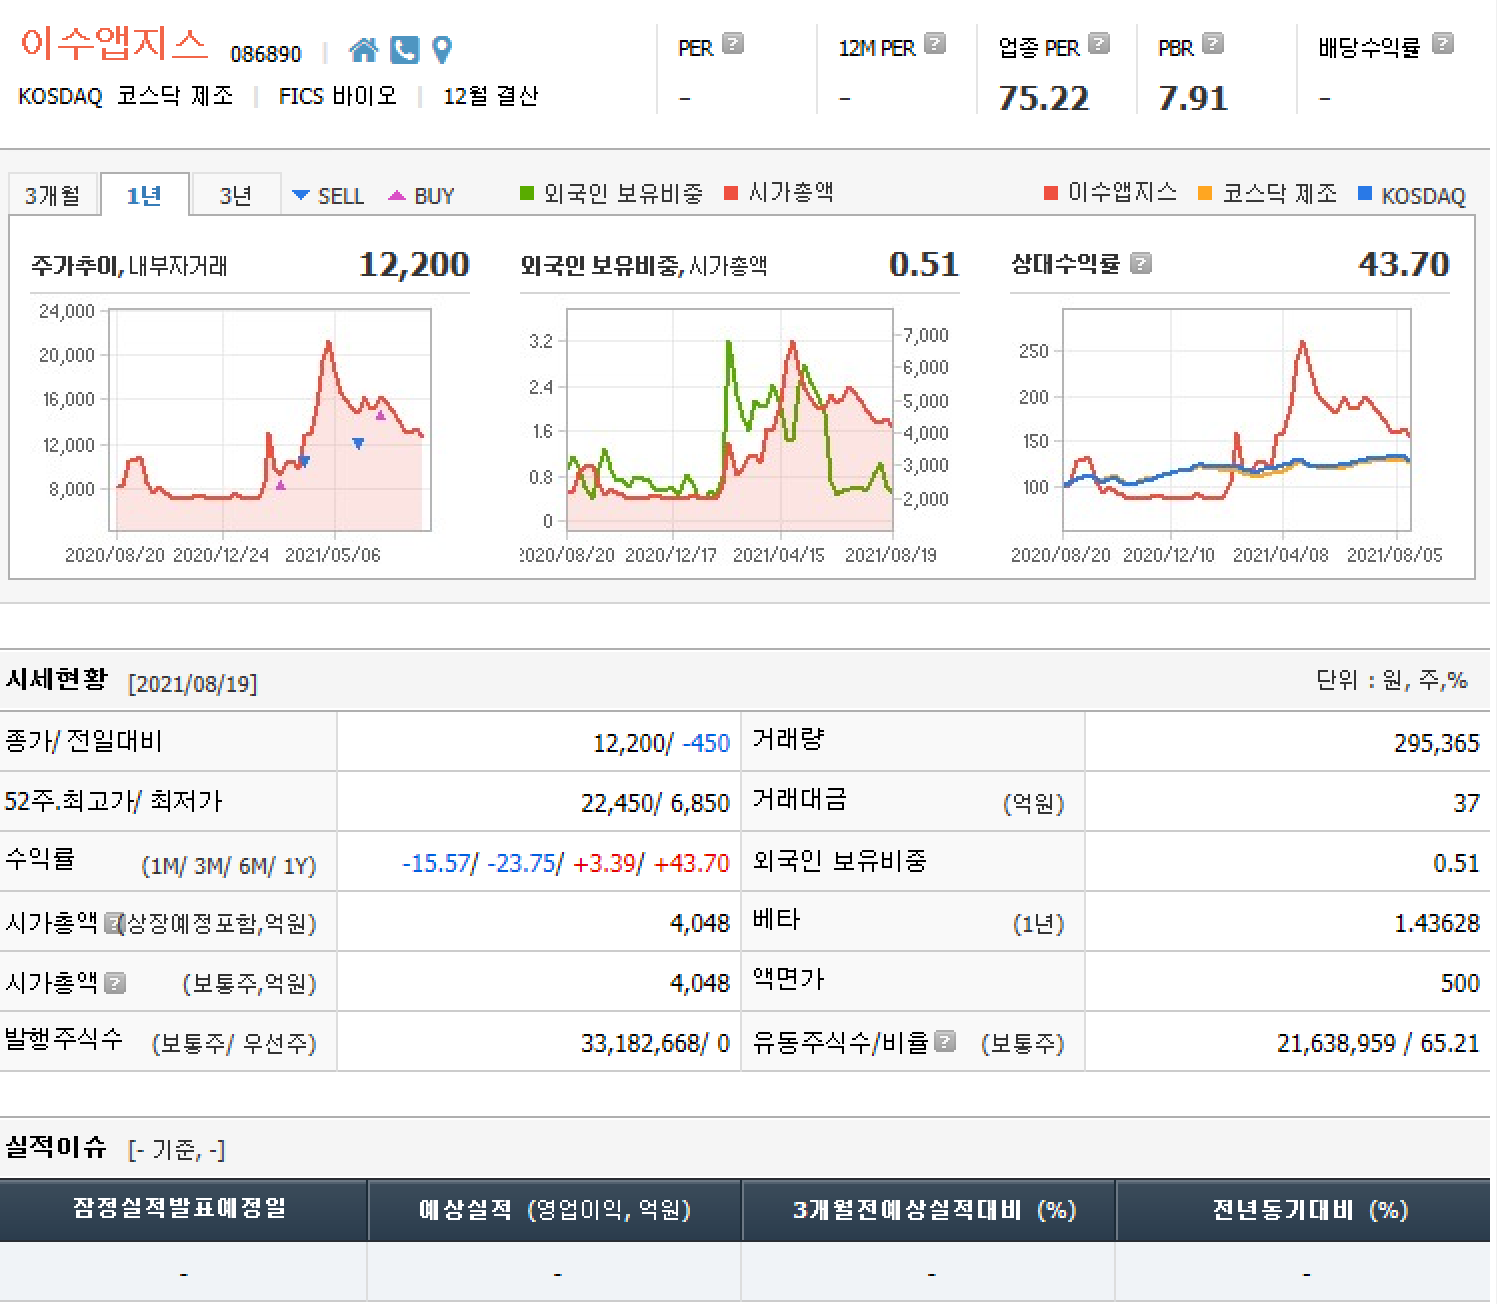Click the 잠정실적발표예정일 column header
The height and width of the screenshot is (1304, 1497).
183,1210
